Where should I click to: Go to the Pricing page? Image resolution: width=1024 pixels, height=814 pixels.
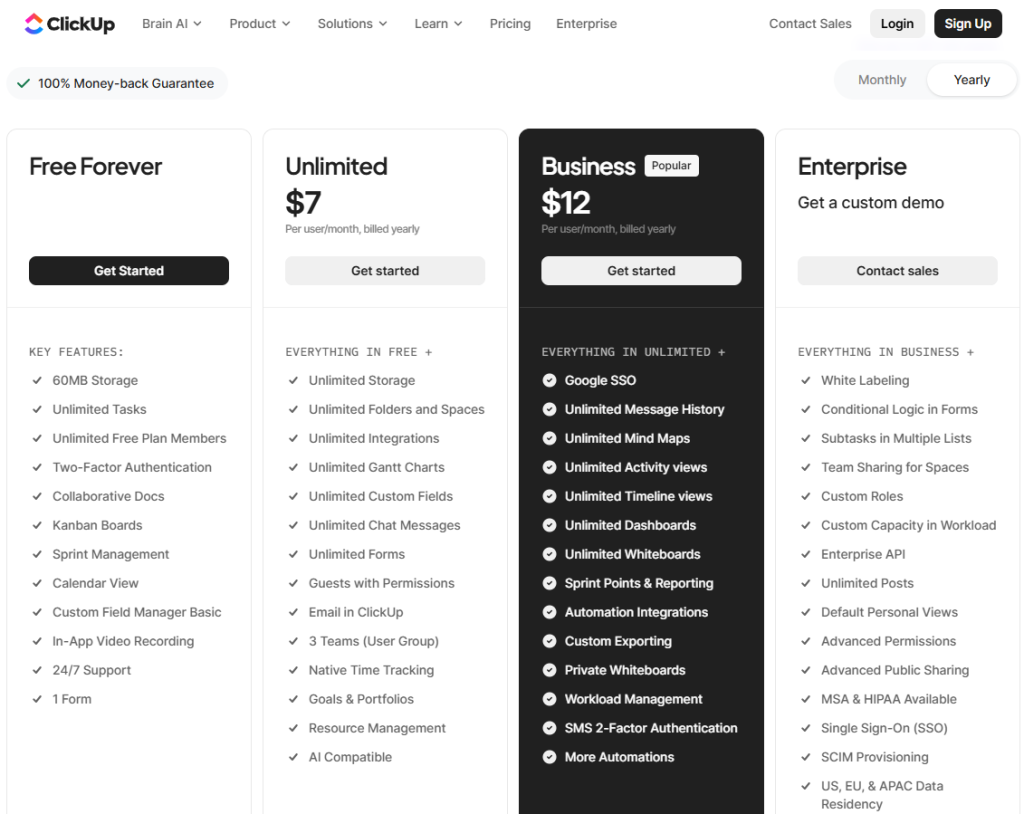tap(510, 23)
